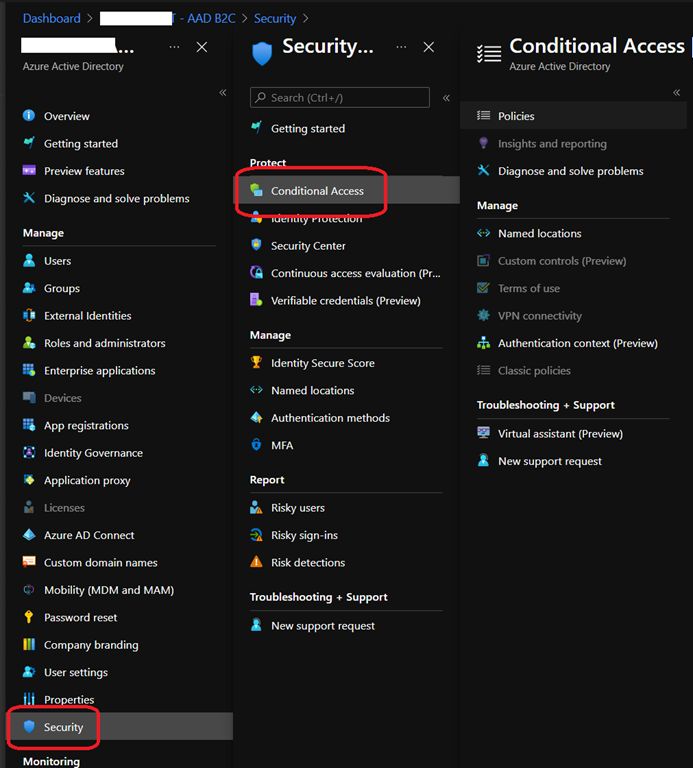Go to Dashboard breadcrumb link

[x=52, y=19]
